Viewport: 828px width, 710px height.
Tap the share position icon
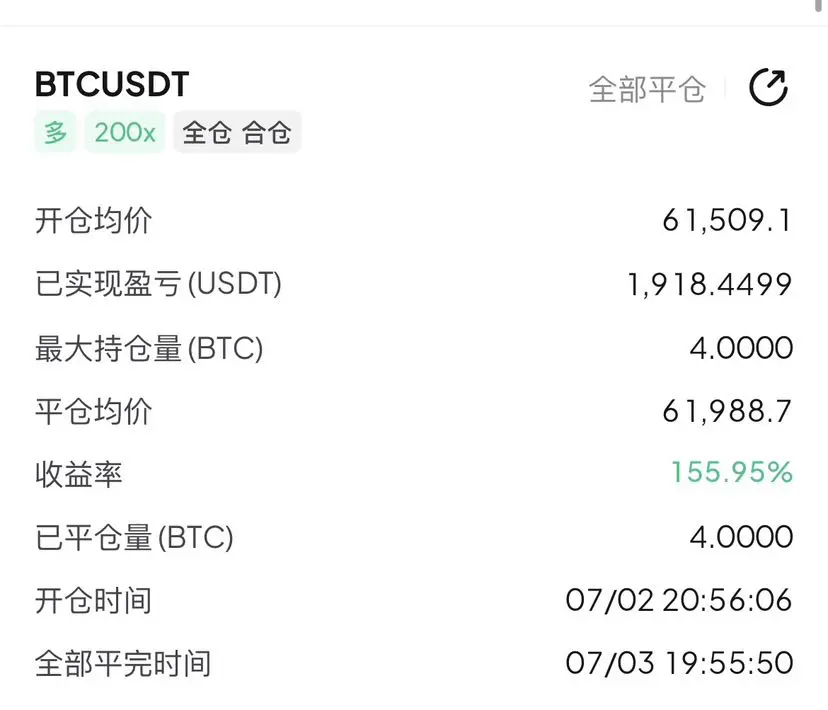[768, 87]
